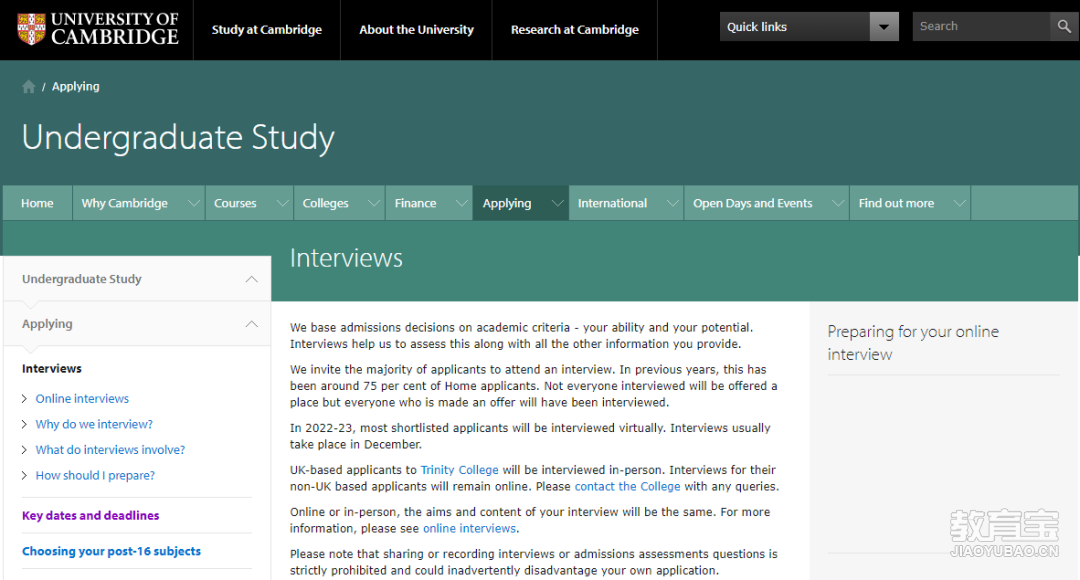Open What do interviews involve? link

[110, 450]
